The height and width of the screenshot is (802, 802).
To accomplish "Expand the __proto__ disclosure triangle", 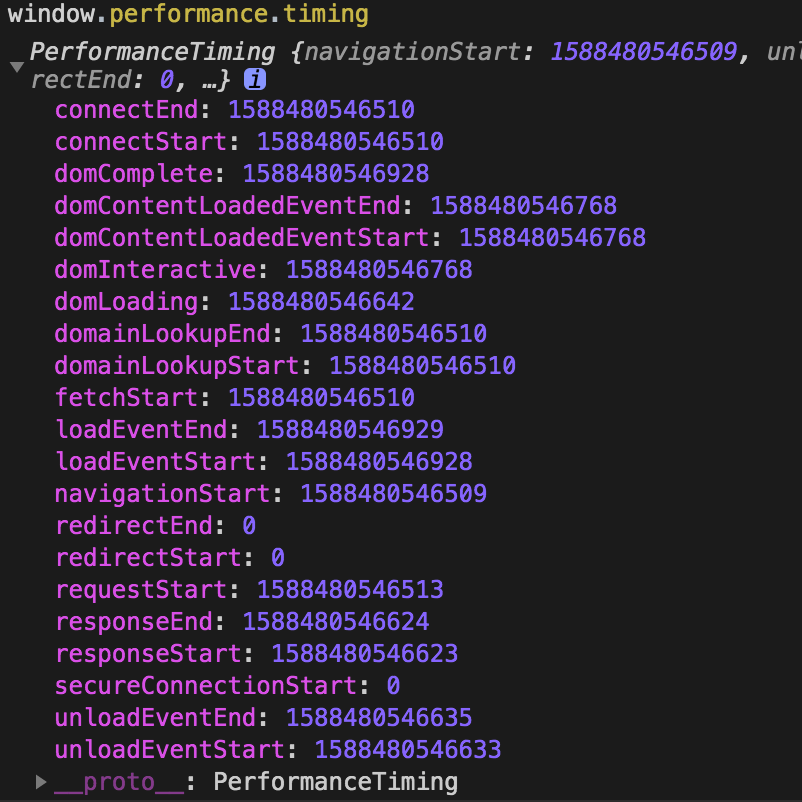I will coord(41,782).
